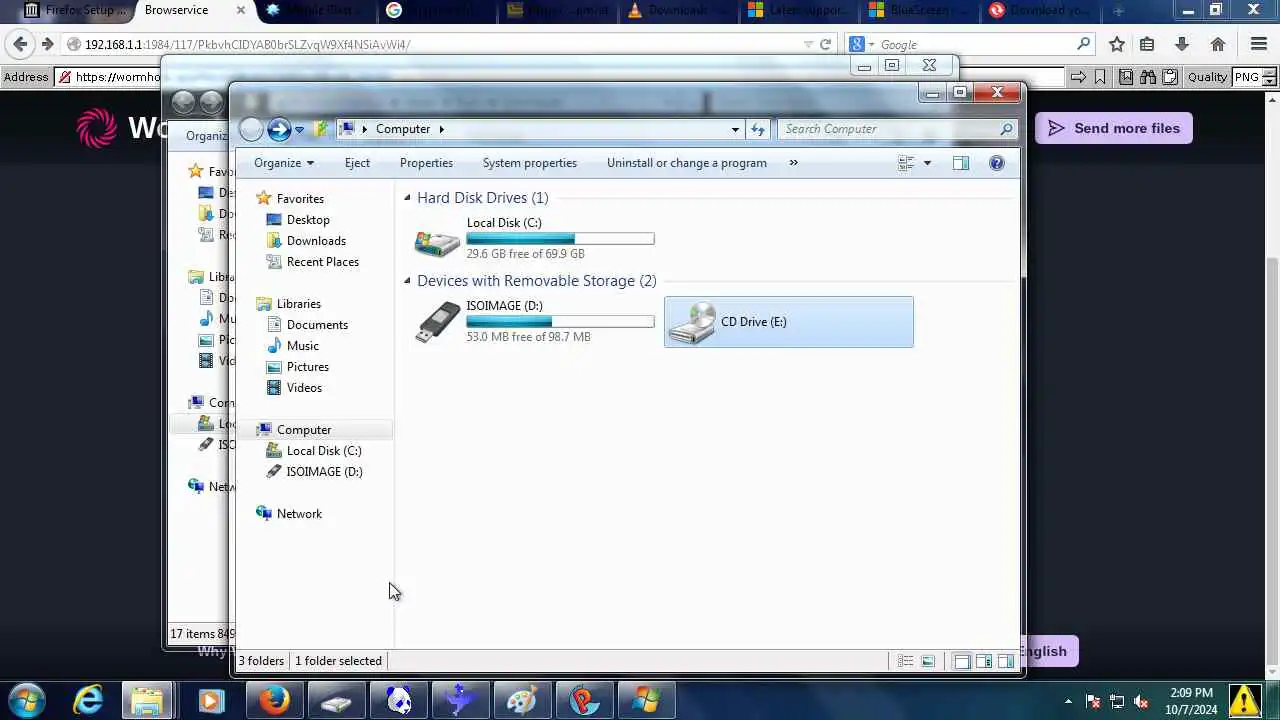Open Downloads in Favorites
Screen dimensions: 1280x720
point(316,241)
